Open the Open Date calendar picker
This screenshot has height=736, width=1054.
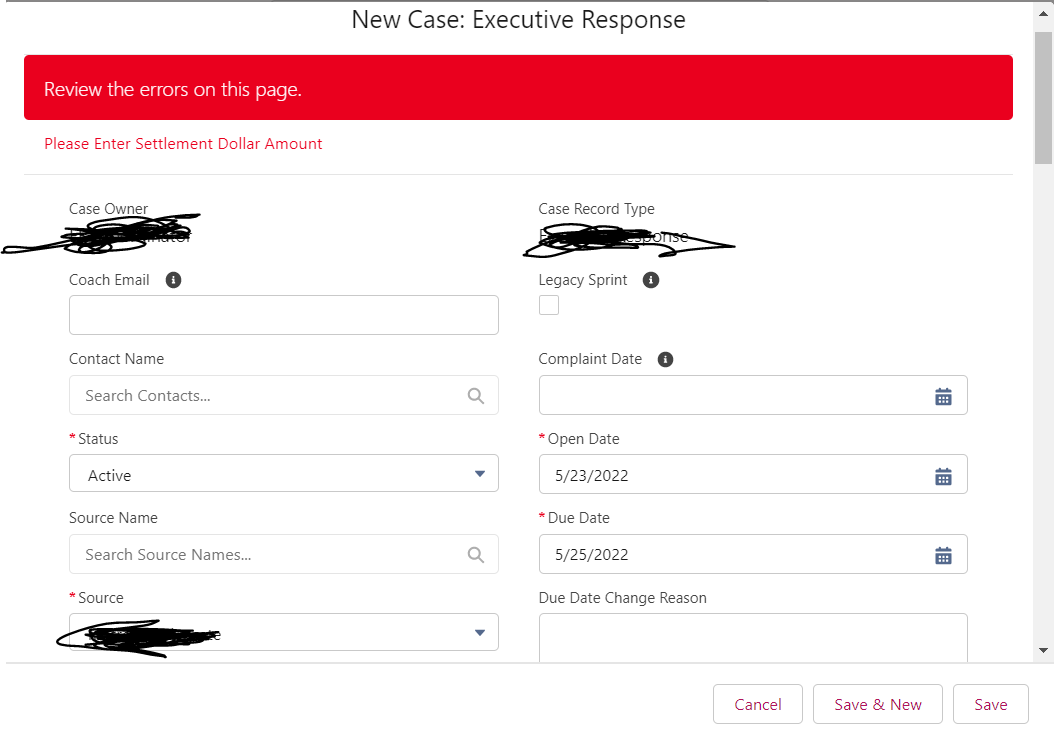[943, 476]
